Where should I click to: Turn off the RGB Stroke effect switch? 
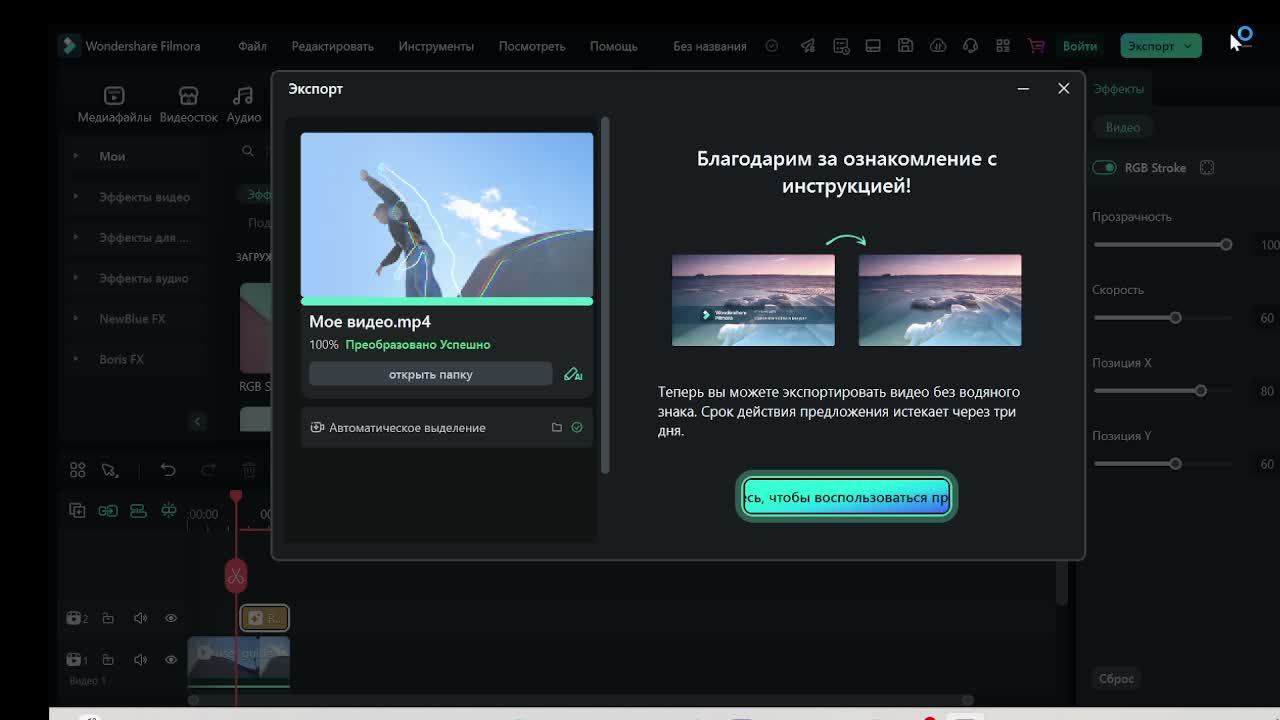coord(1104,167)
